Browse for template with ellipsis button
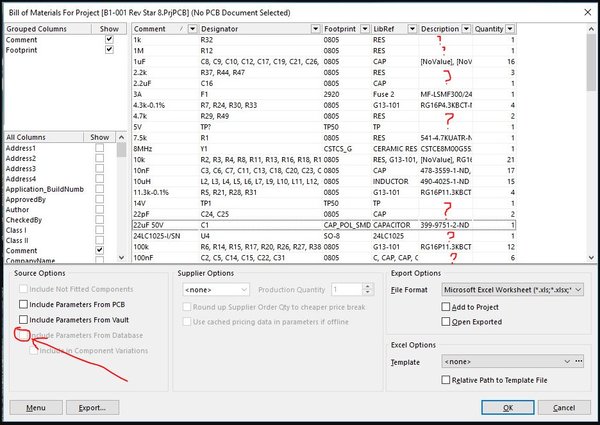The height and width of the screenshot is (425, 600). 579,361
